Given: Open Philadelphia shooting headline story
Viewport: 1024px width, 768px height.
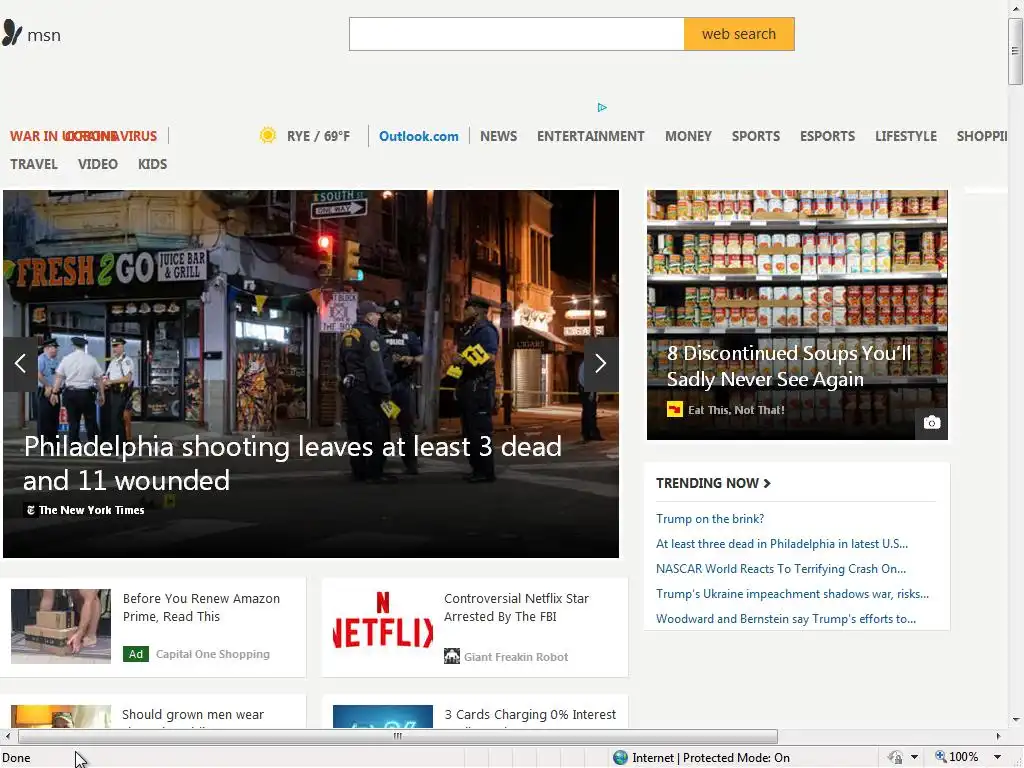Looking at the screenshot, I should [293, 463].
